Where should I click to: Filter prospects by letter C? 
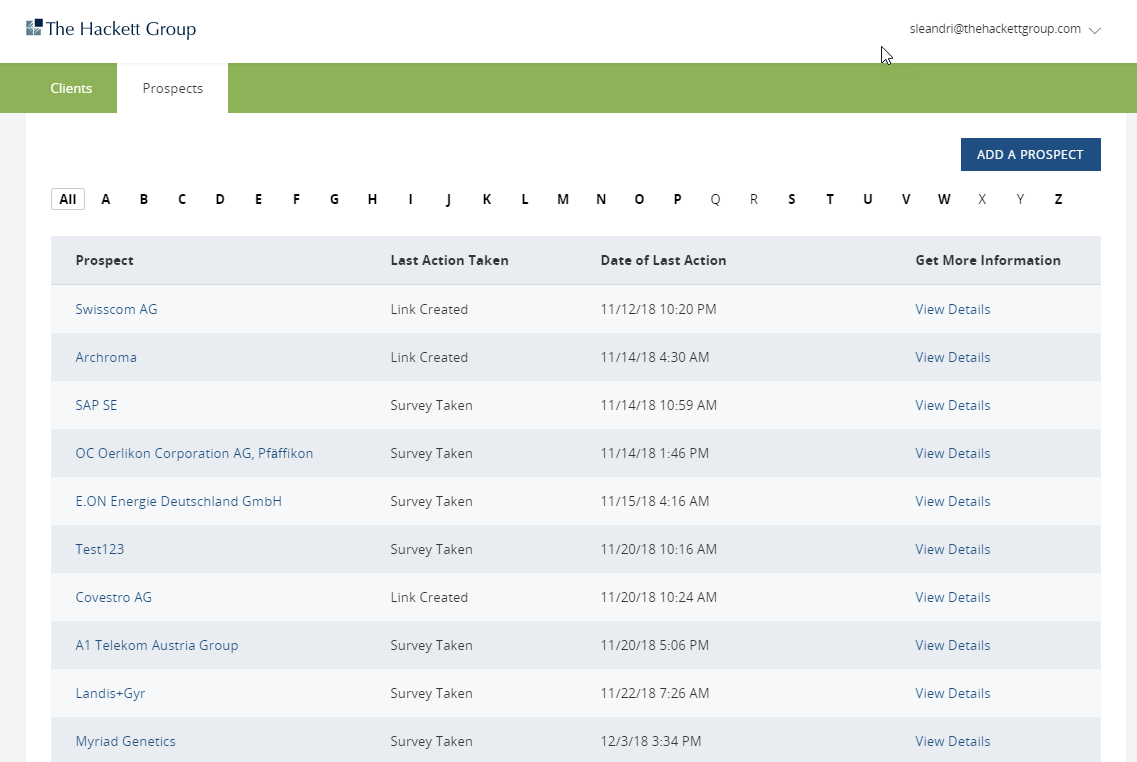coord(182,199)
